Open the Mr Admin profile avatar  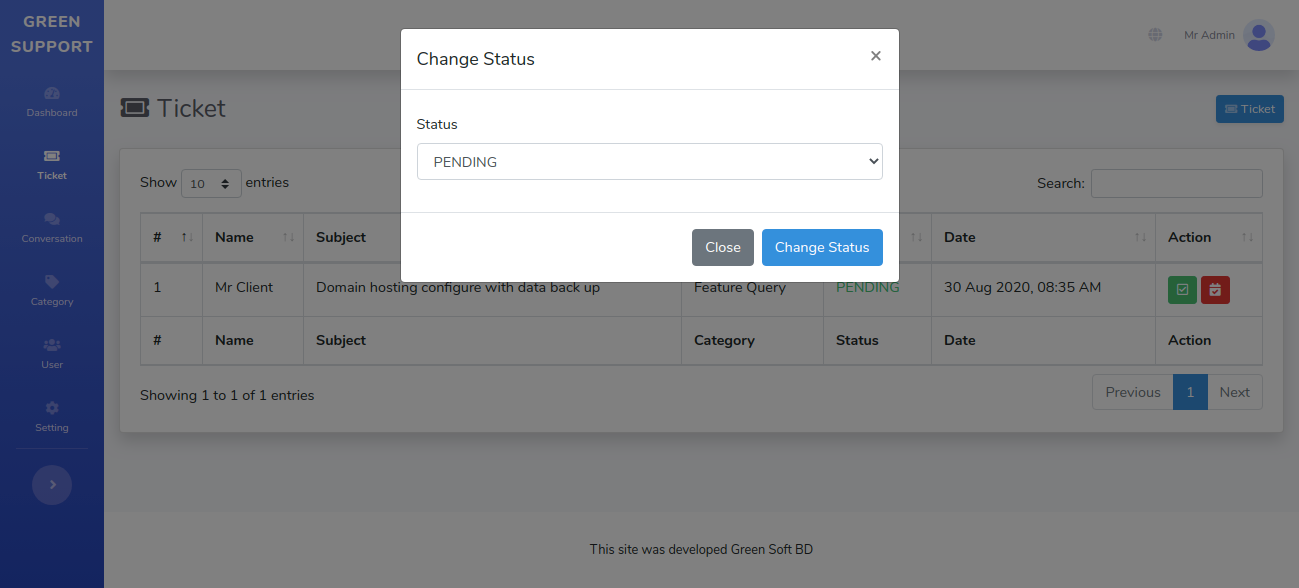click(1259, 35)
